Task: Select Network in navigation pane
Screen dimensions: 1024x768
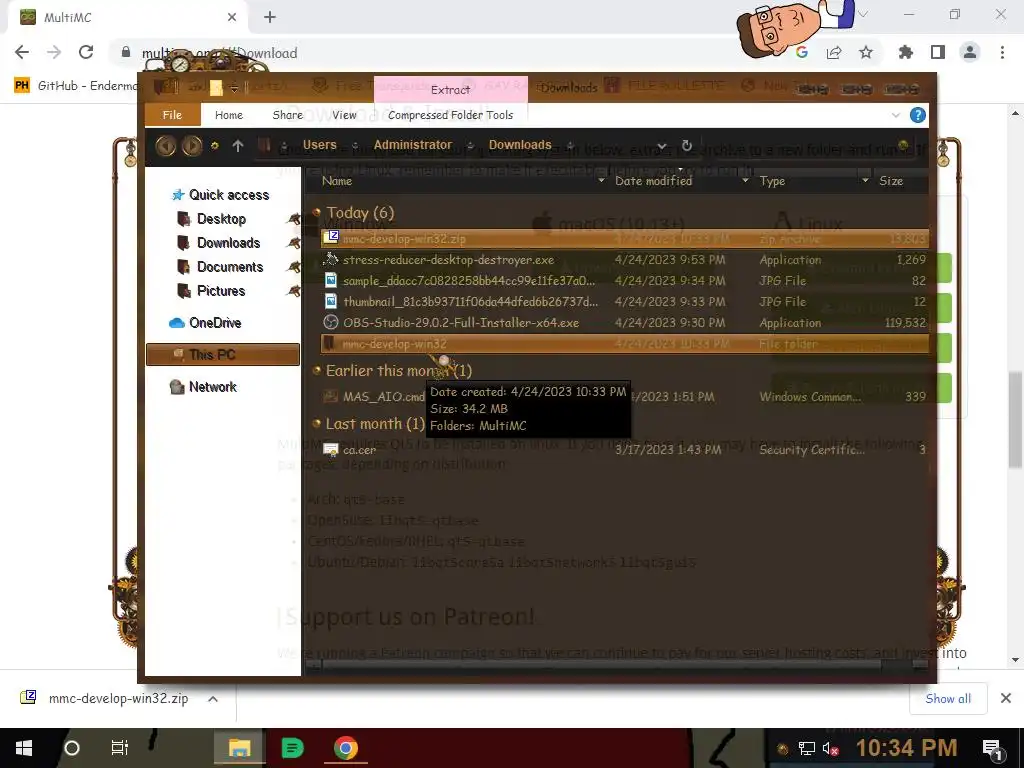Action: pos(212,387)
